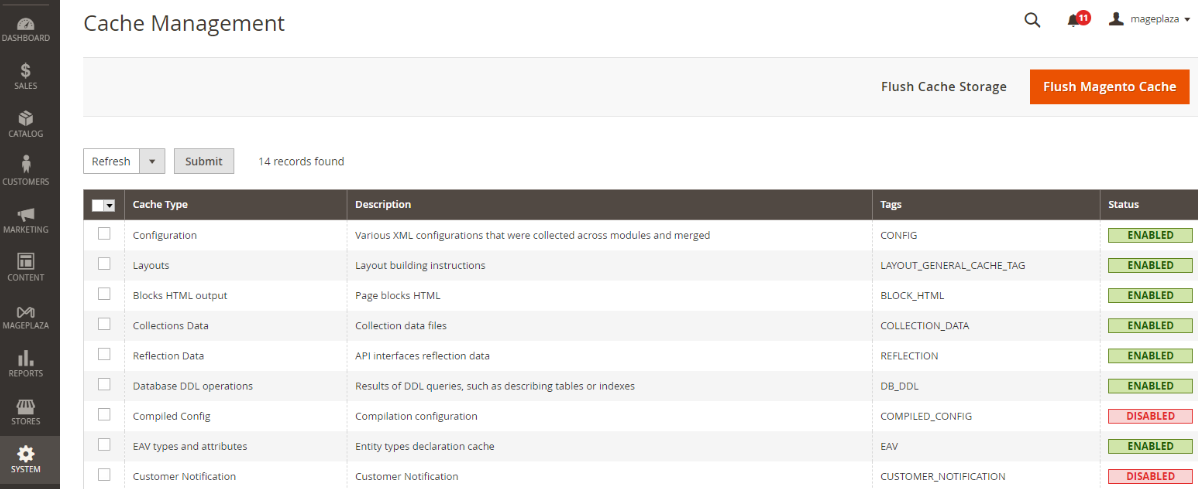Check the Customer Notification checkbox

click(104, 475)
